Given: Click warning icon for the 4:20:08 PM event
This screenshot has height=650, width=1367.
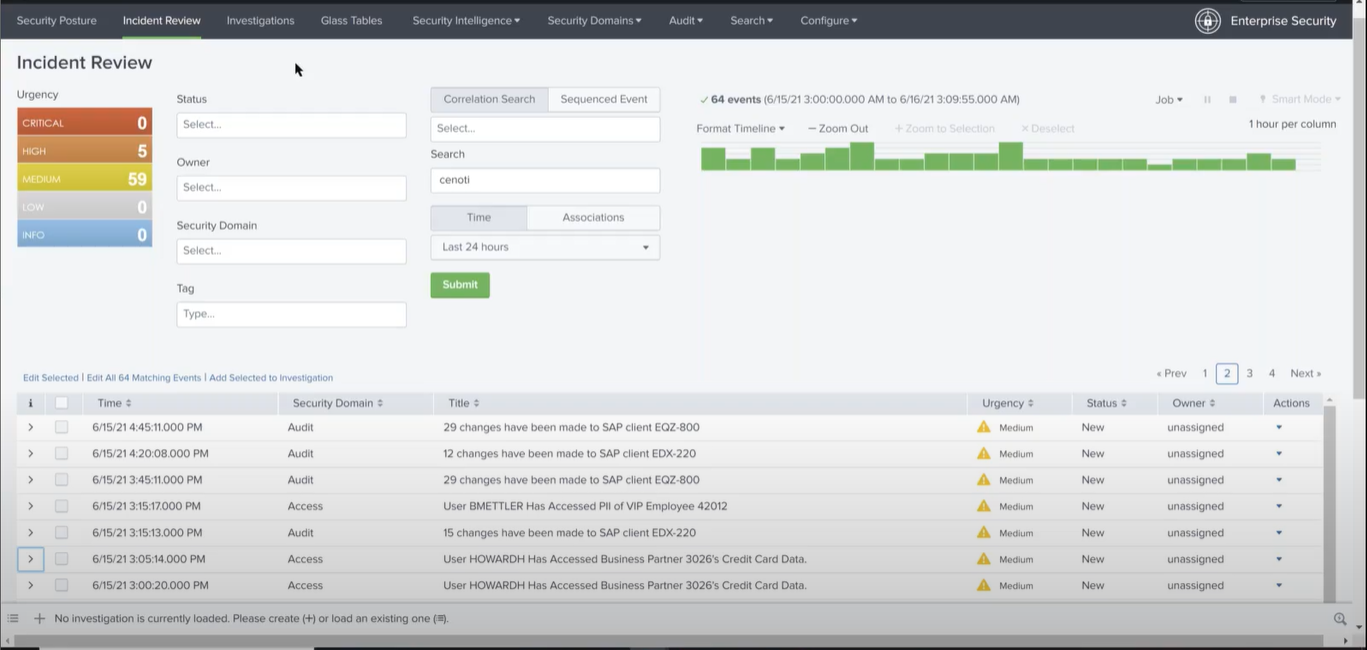Looking at the screenshot, I should [x=984, y=453].
